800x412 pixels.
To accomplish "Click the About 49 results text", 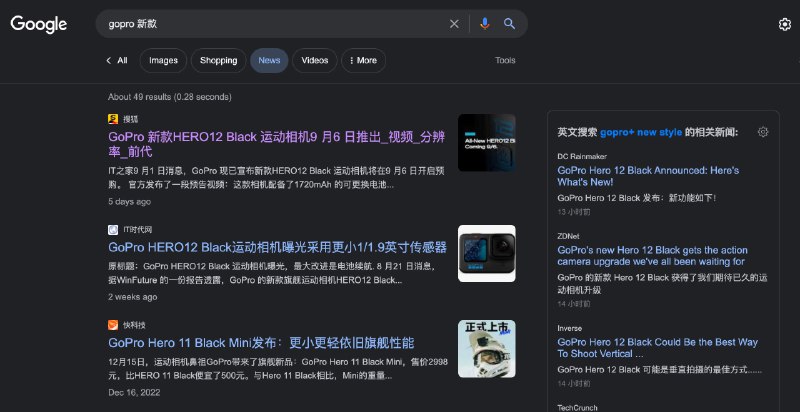I will pos(169,97).
